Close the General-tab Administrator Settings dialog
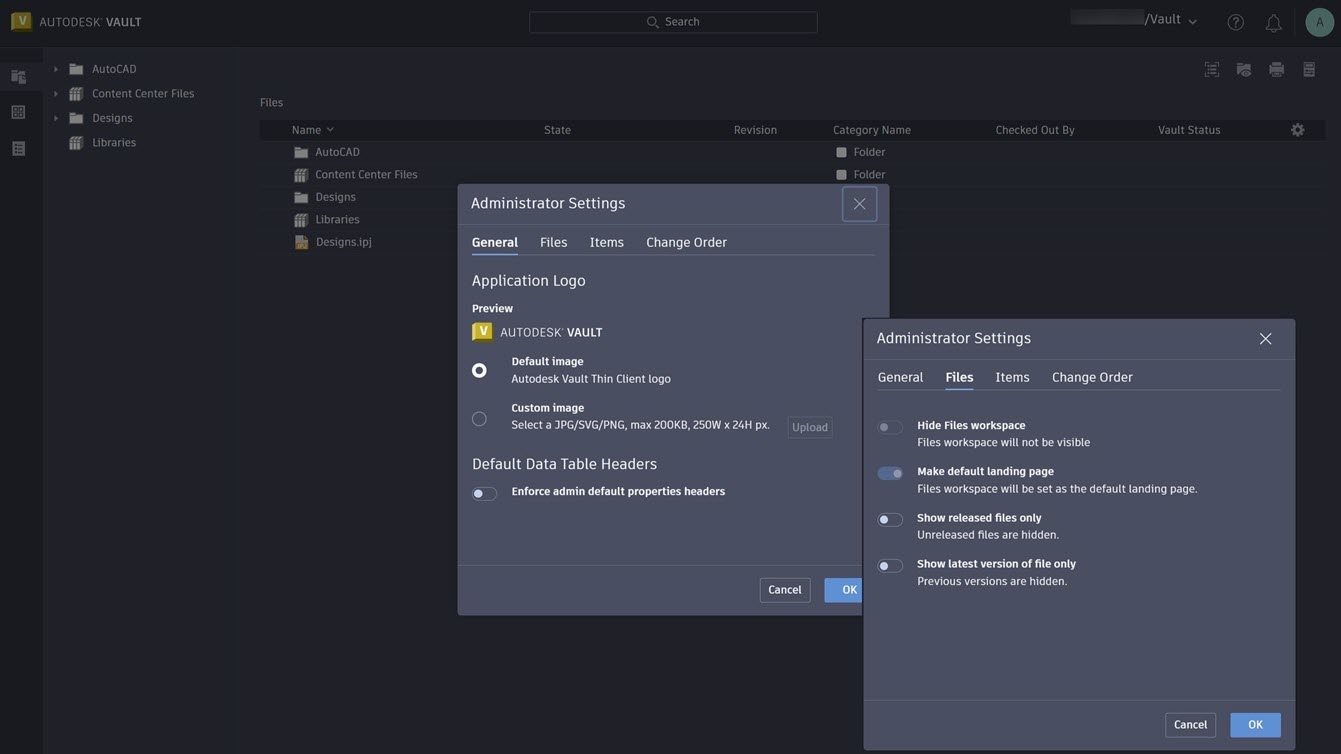 (x=860, y=204)
